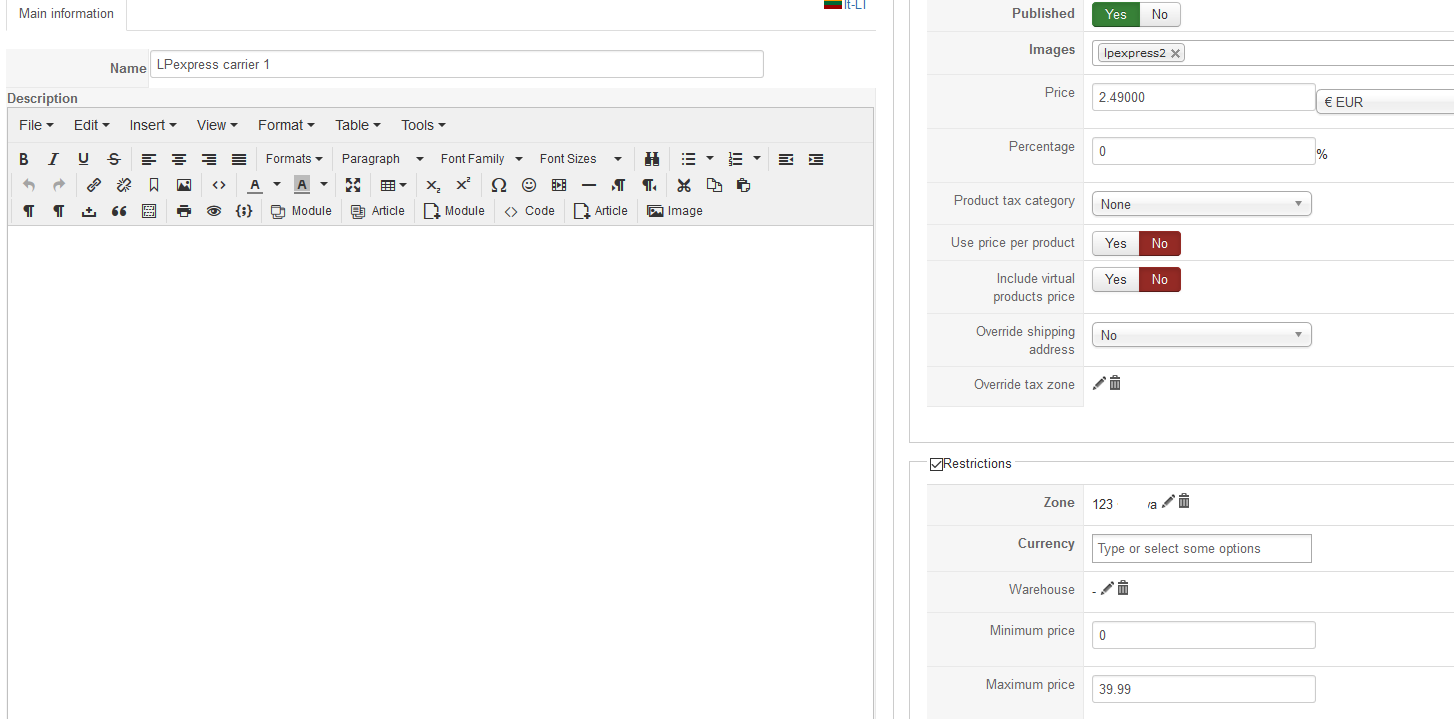Open the Product tax category dropdown
The width and height of the screenshot is (1454, 719).
pos(1201,204)
